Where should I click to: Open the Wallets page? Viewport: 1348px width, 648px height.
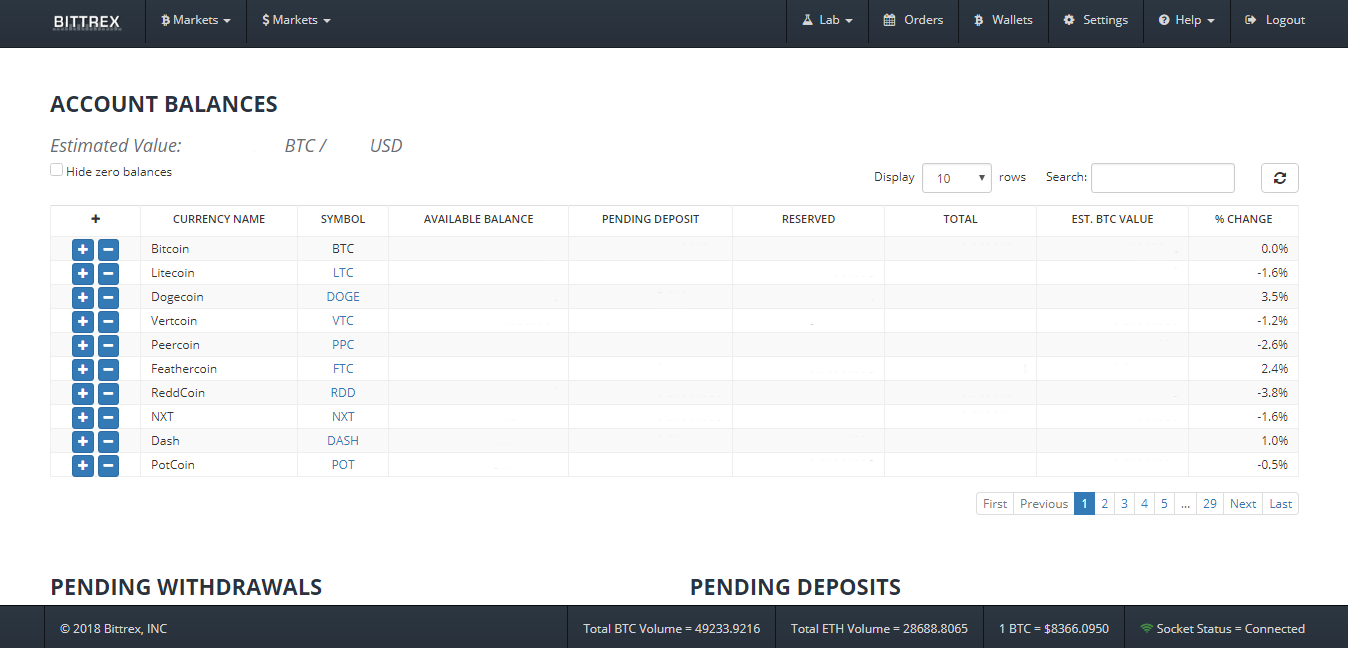point(1004,20)
